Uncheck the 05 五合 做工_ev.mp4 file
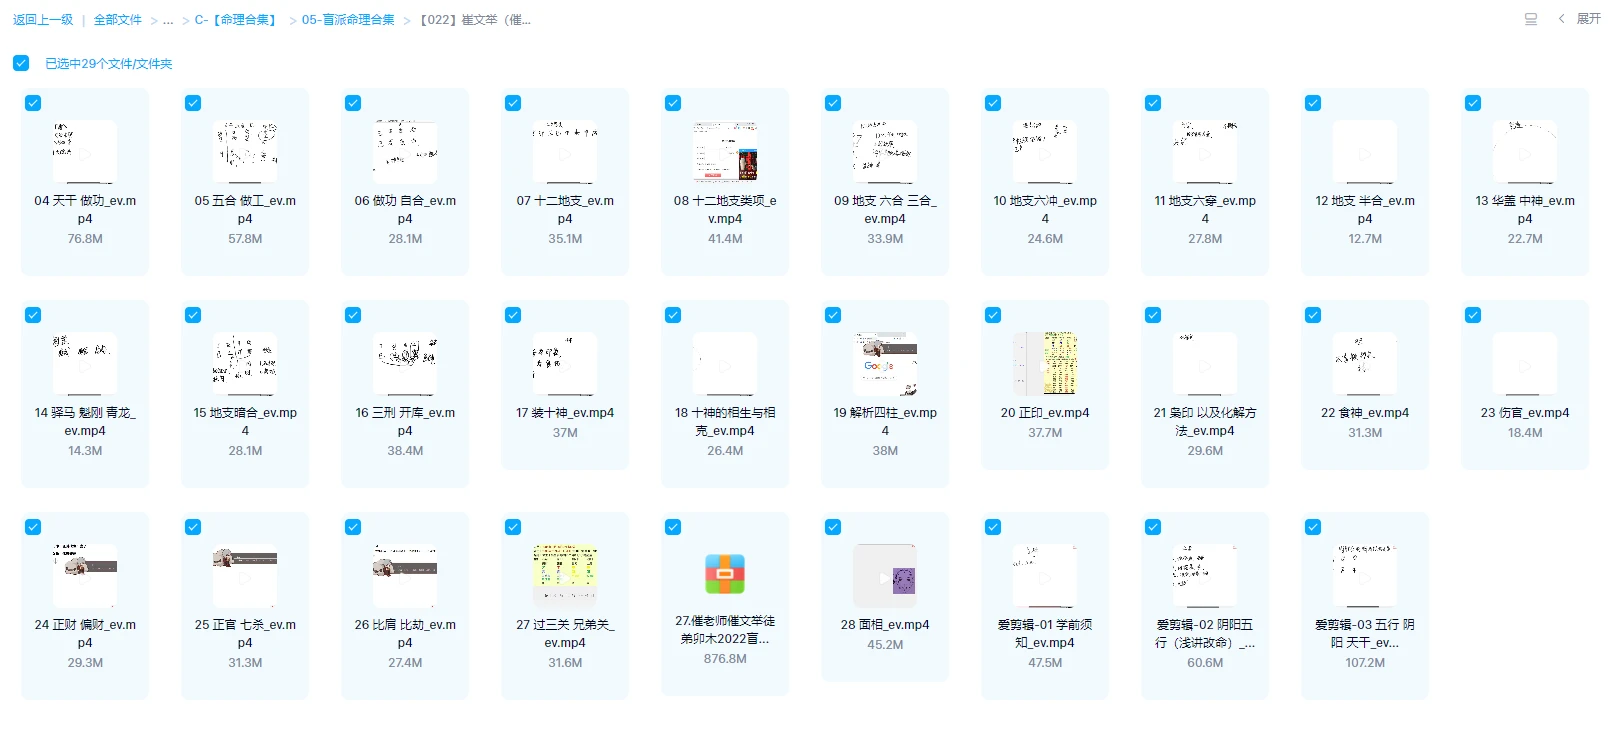 click(x=193, y=103)
